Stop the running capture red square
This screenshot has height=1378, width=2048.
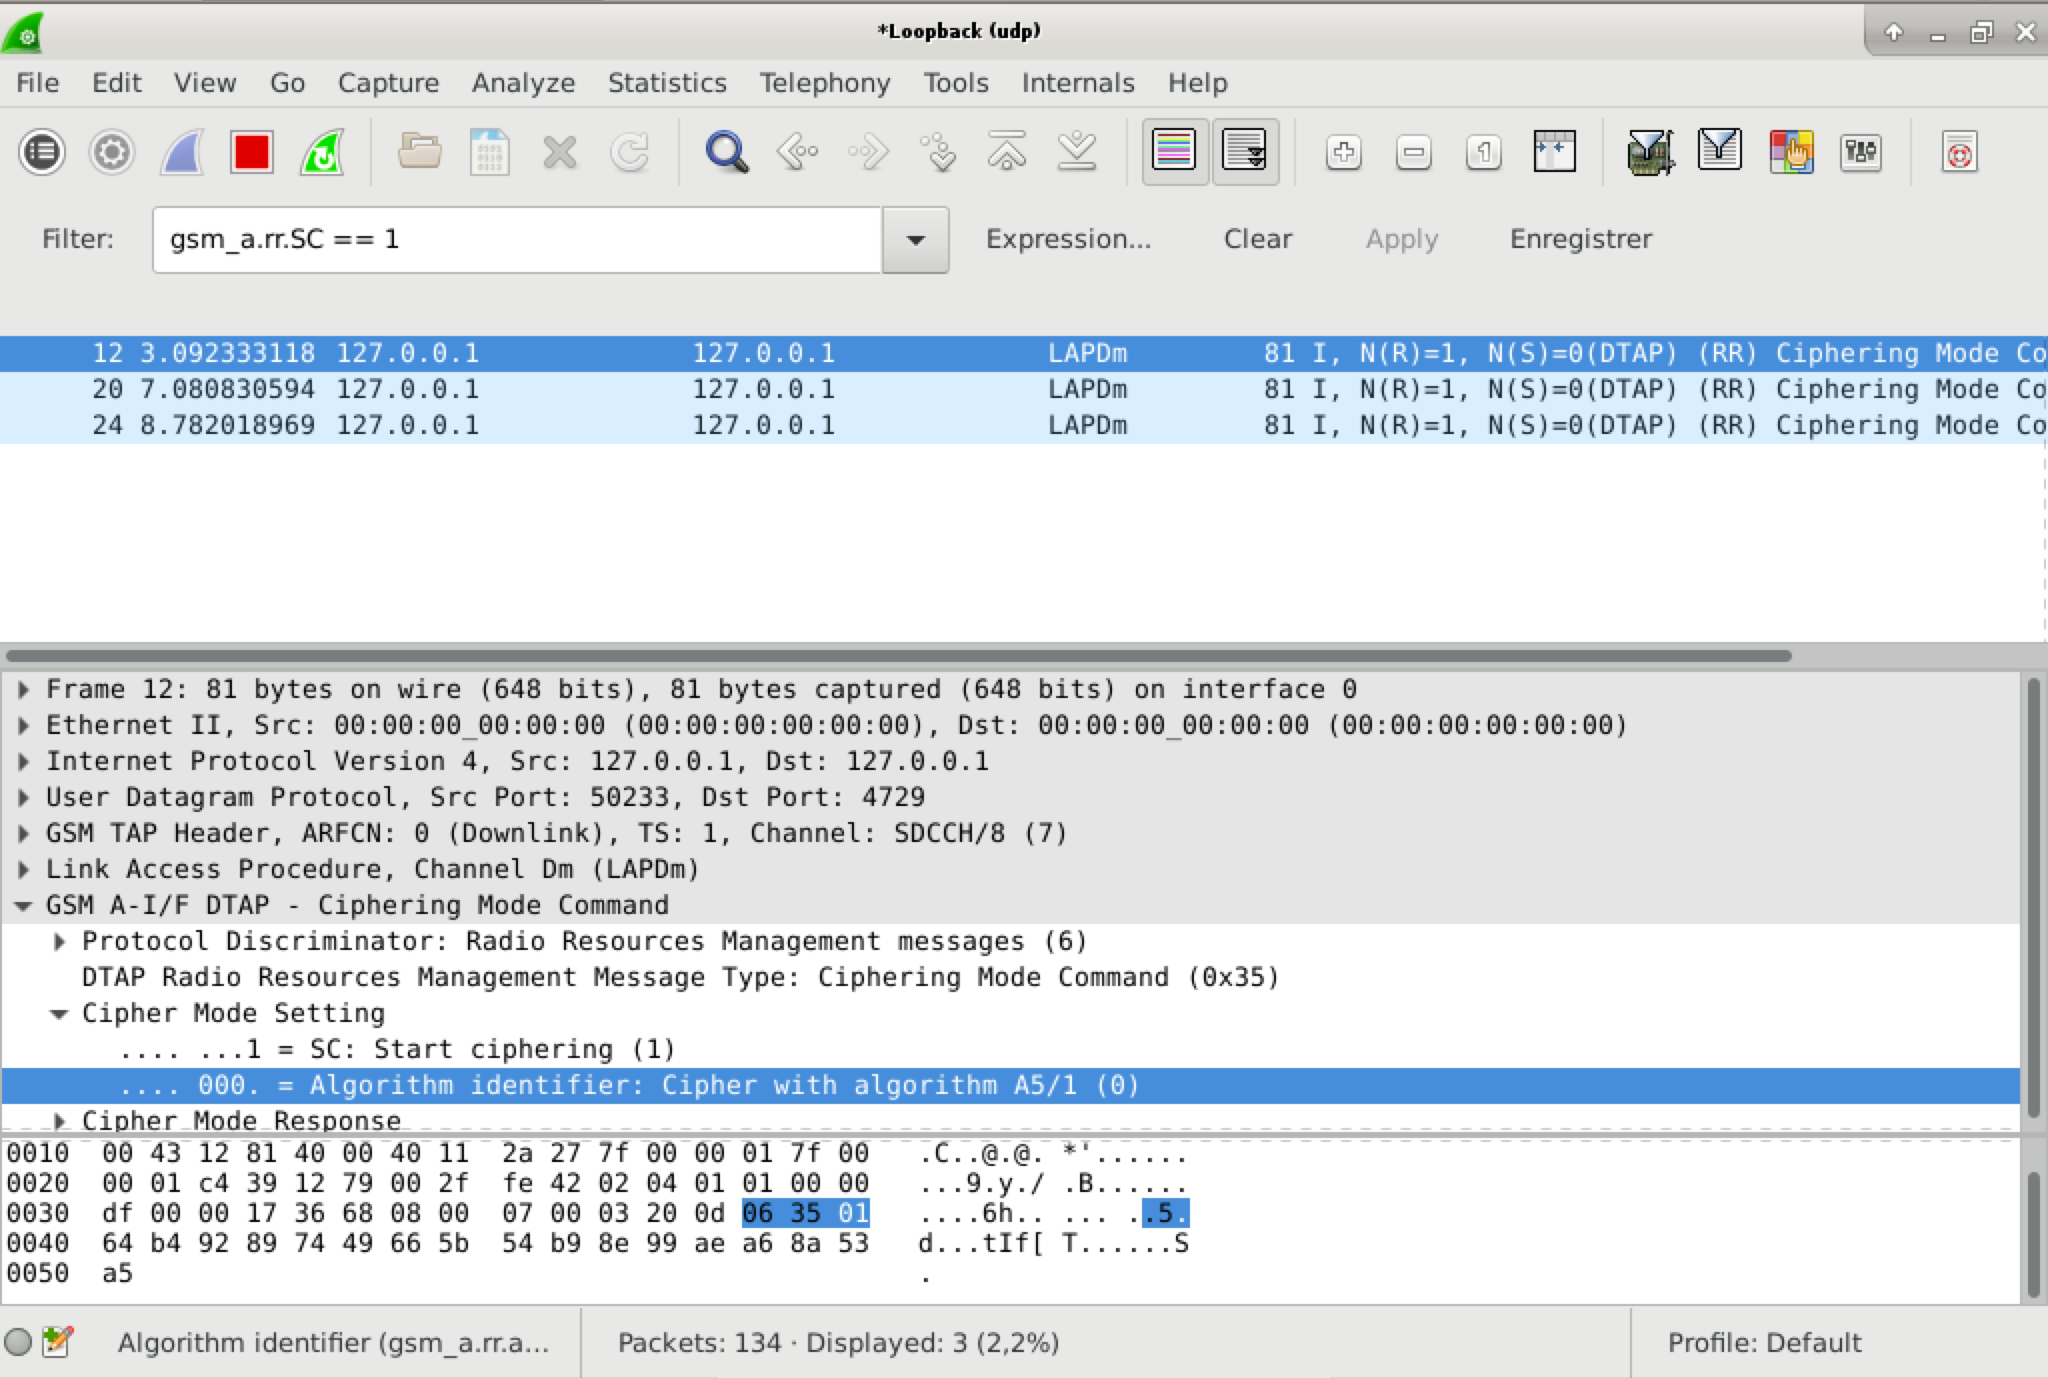[252, 153]
